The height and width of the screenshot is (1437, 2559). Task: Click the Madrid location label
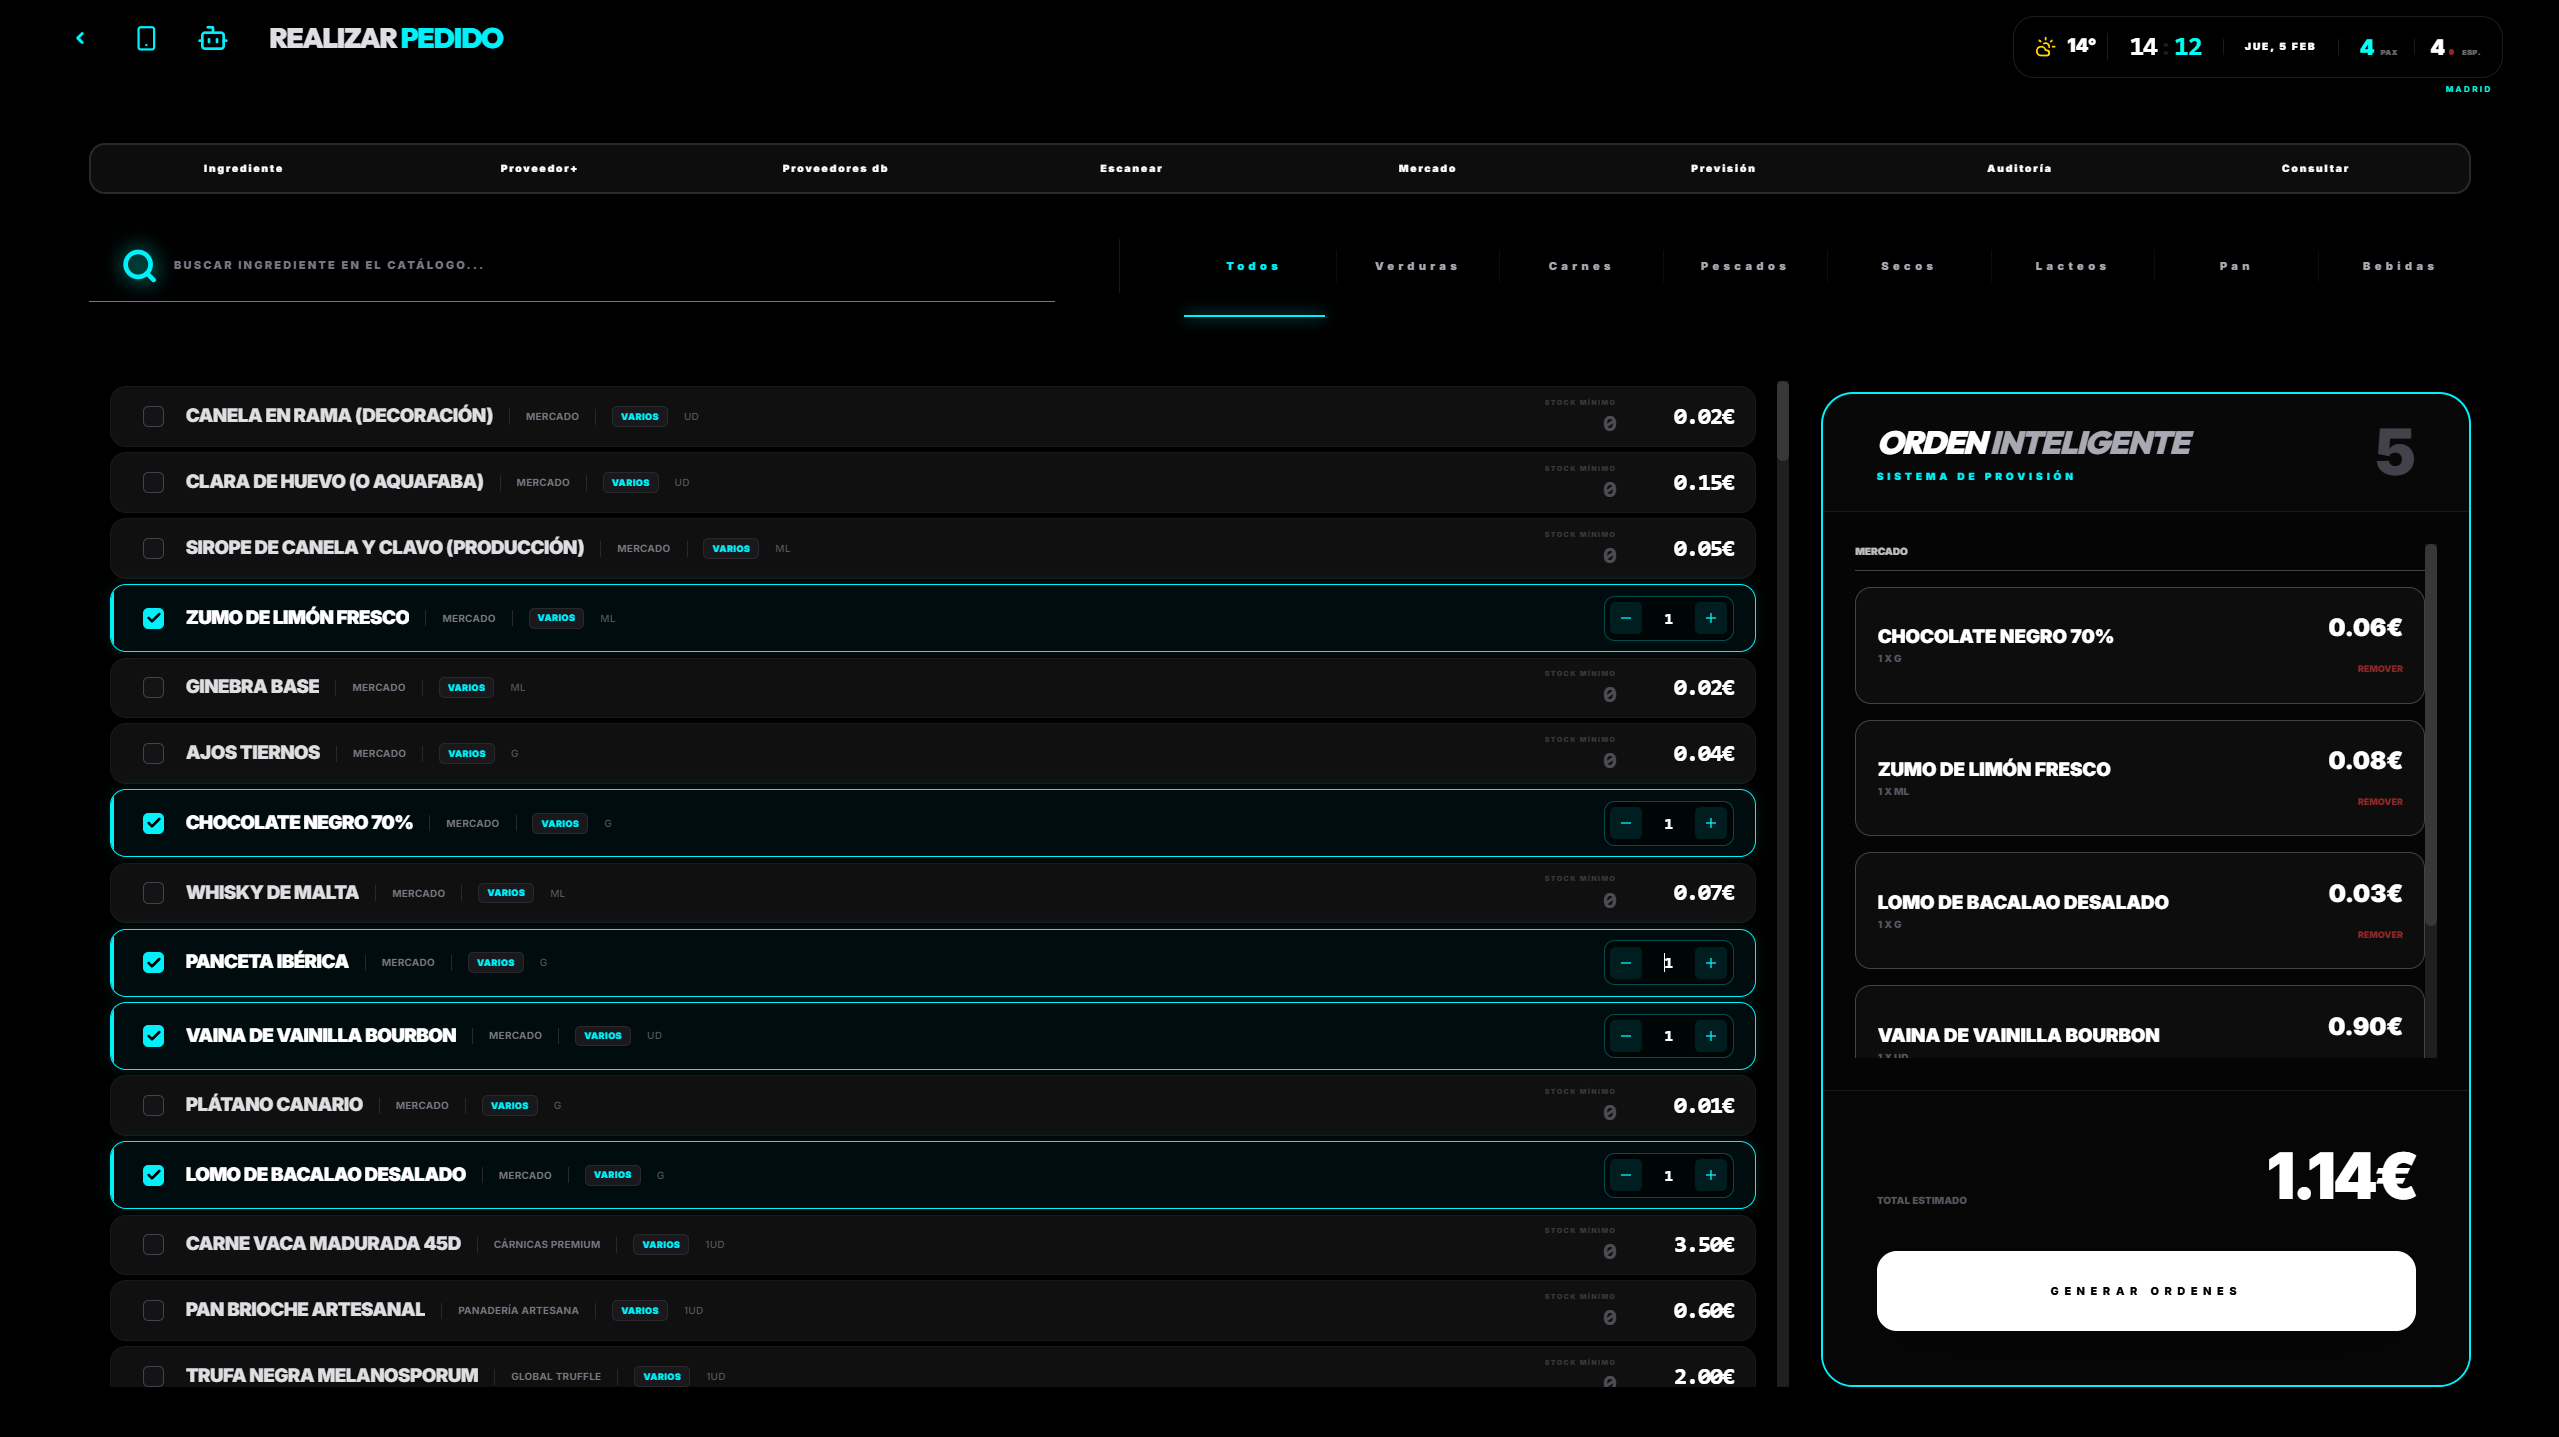point(2468,88)
